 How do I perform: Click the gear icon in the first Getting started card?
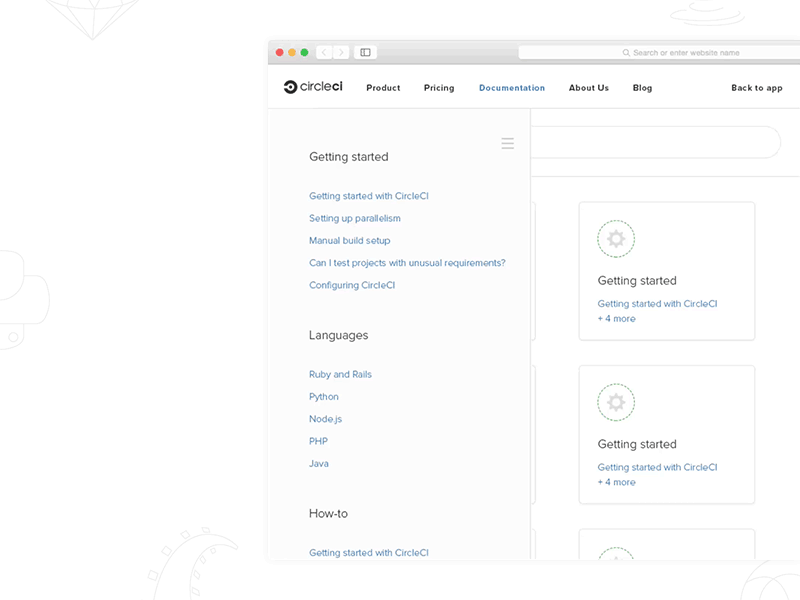pyautogui.click(x=616, y=238)
